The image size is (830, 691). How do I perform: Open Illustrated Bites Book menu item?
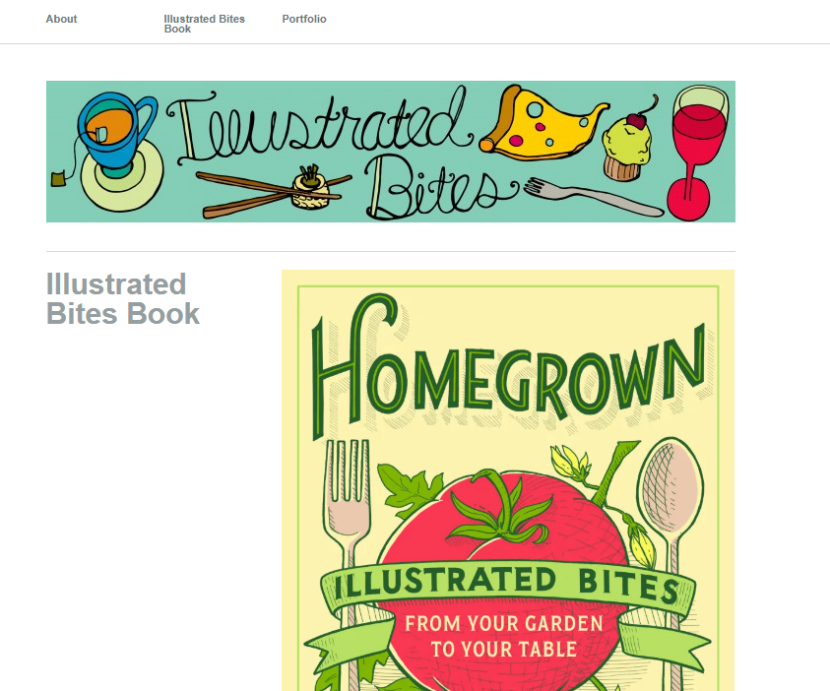[204, 24]
